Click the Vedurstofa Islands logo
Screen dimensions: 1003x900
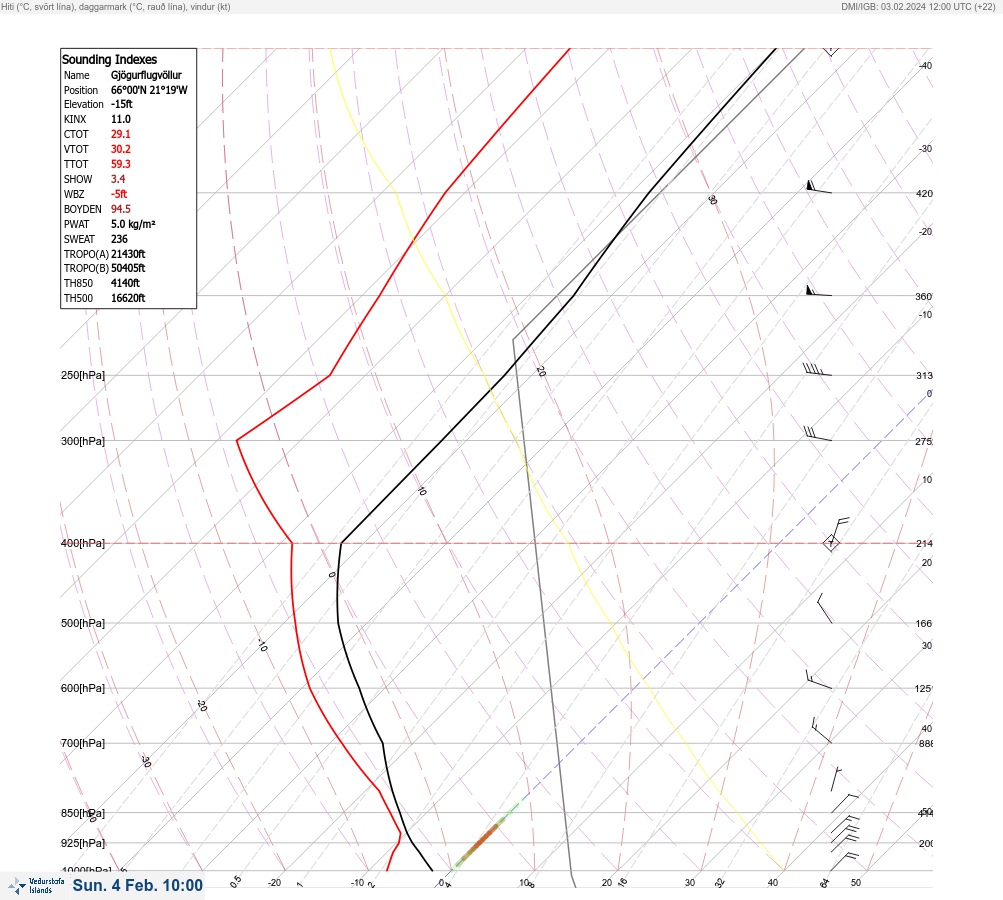coord(36,886)
